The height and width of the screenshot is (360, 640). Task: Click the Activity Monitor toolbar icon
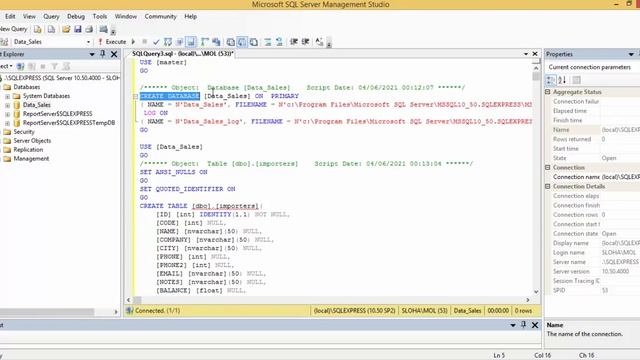(x=103, y=29)
